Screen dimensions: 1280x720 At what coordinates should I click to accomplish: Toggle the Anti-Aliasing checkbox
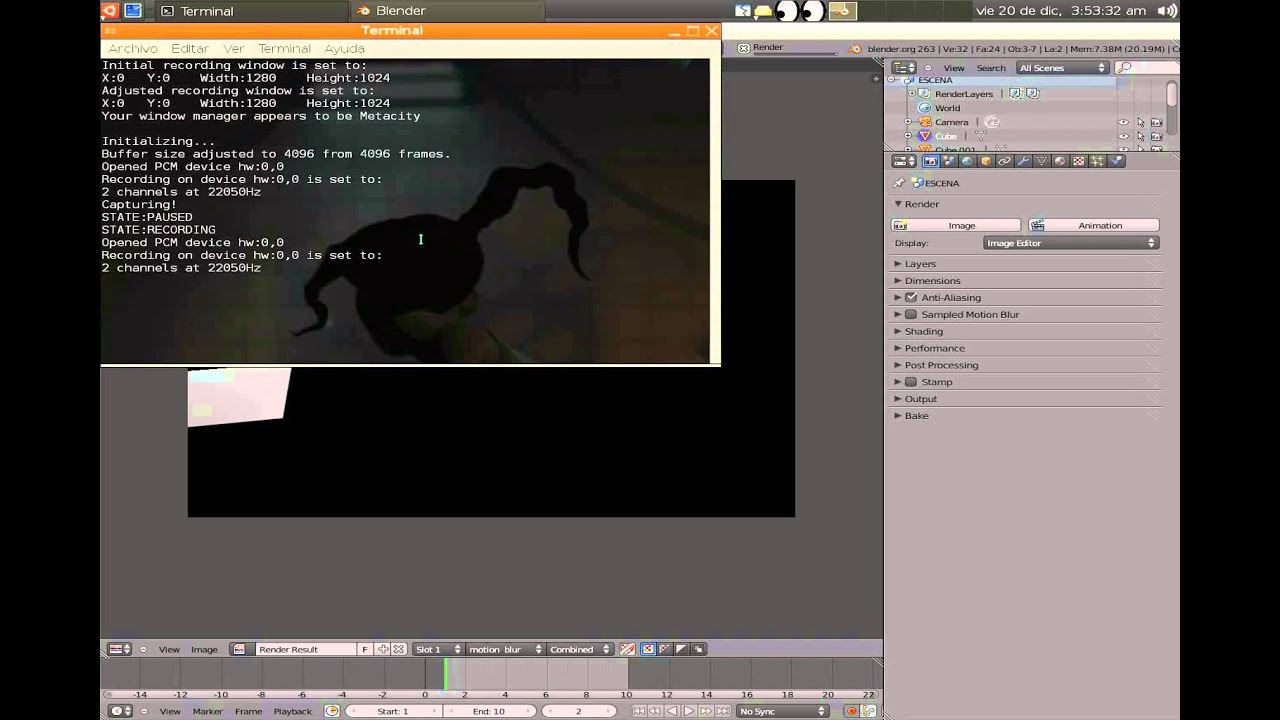(x=911, y=298)
